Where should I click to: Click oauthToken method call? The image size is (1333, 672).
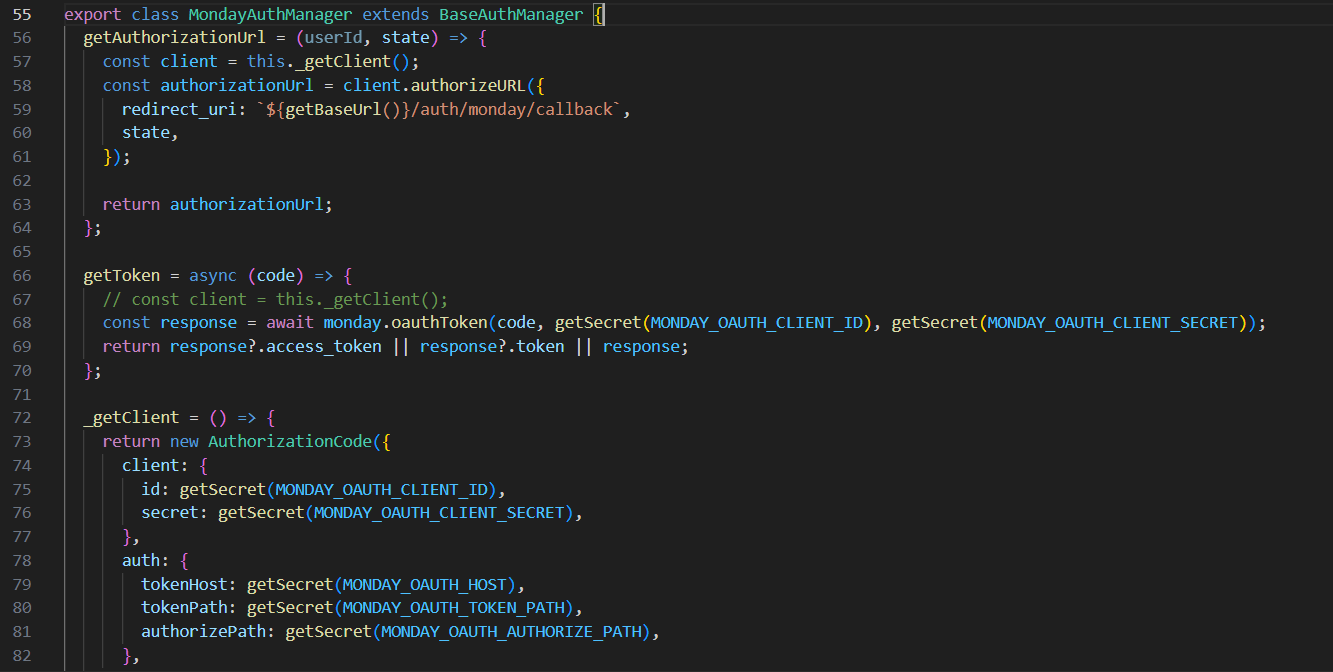439,322
